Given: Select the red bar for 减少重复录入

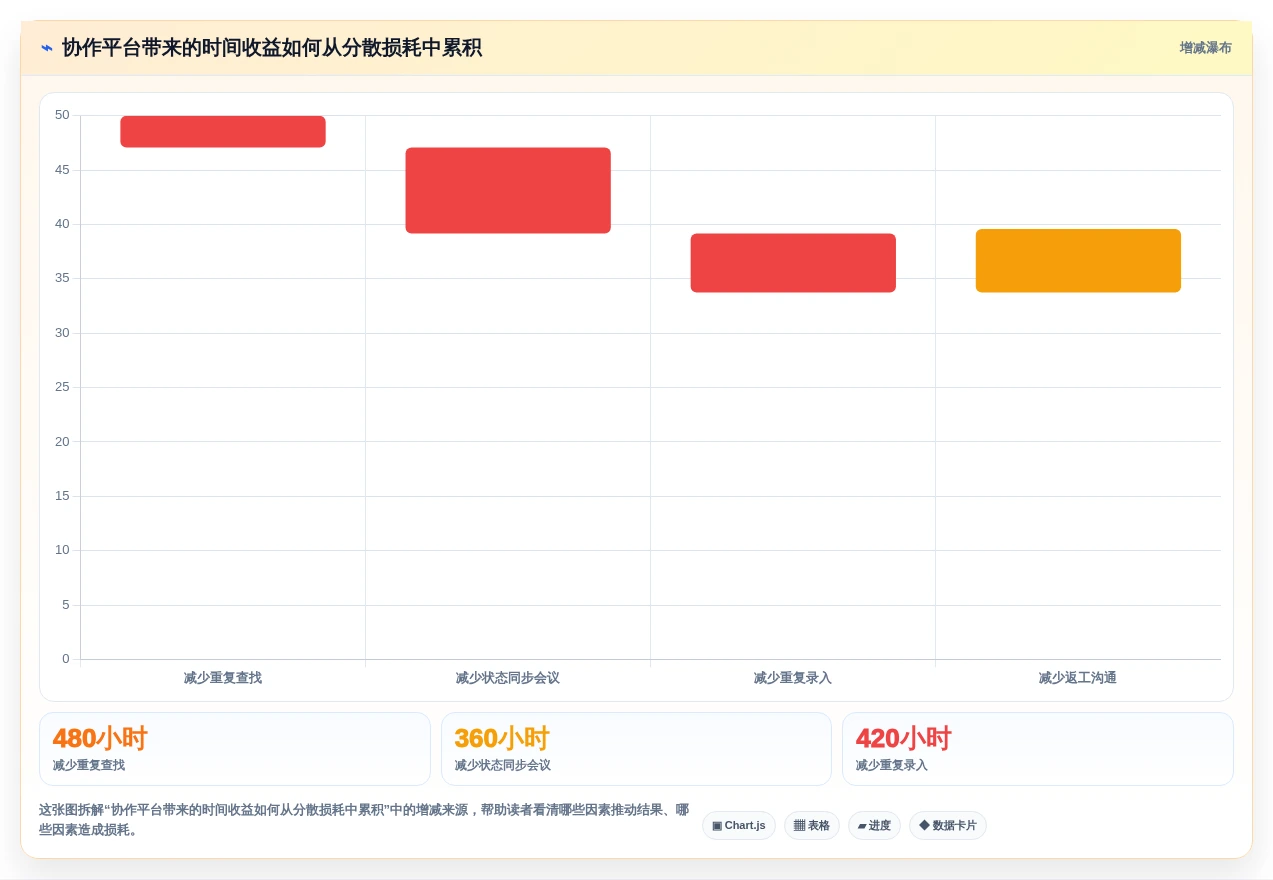Looking at the screenshot, I should coord(793,263).
